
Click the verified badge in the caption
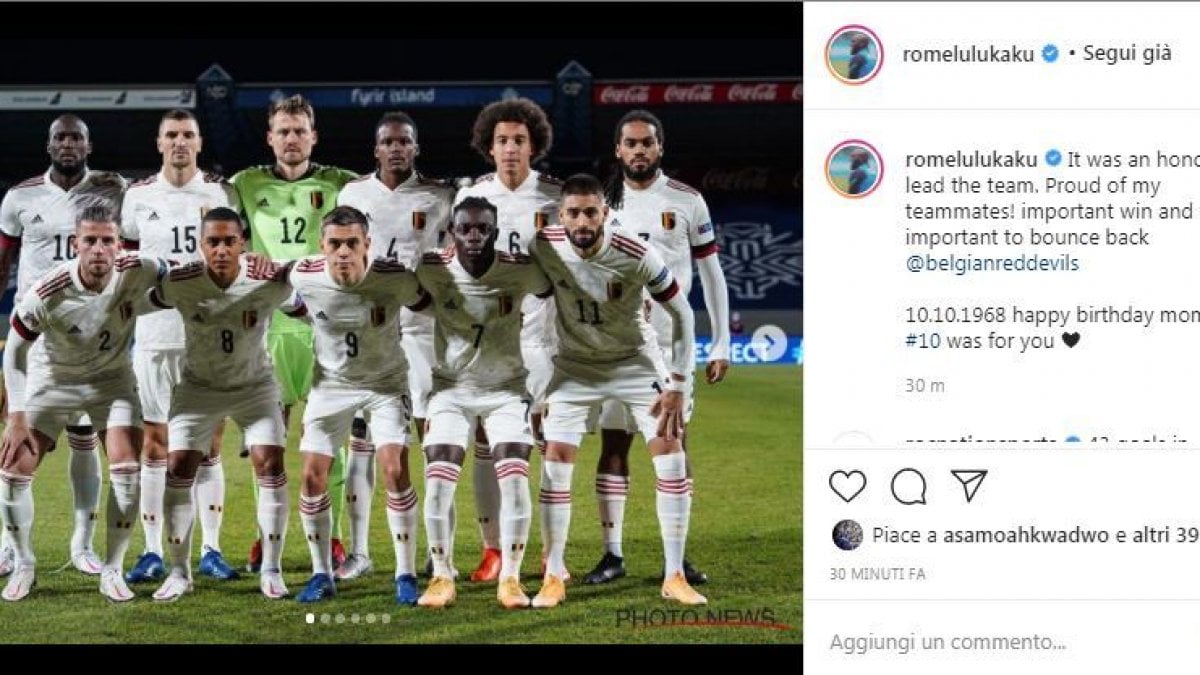(x=1053, y=159)
